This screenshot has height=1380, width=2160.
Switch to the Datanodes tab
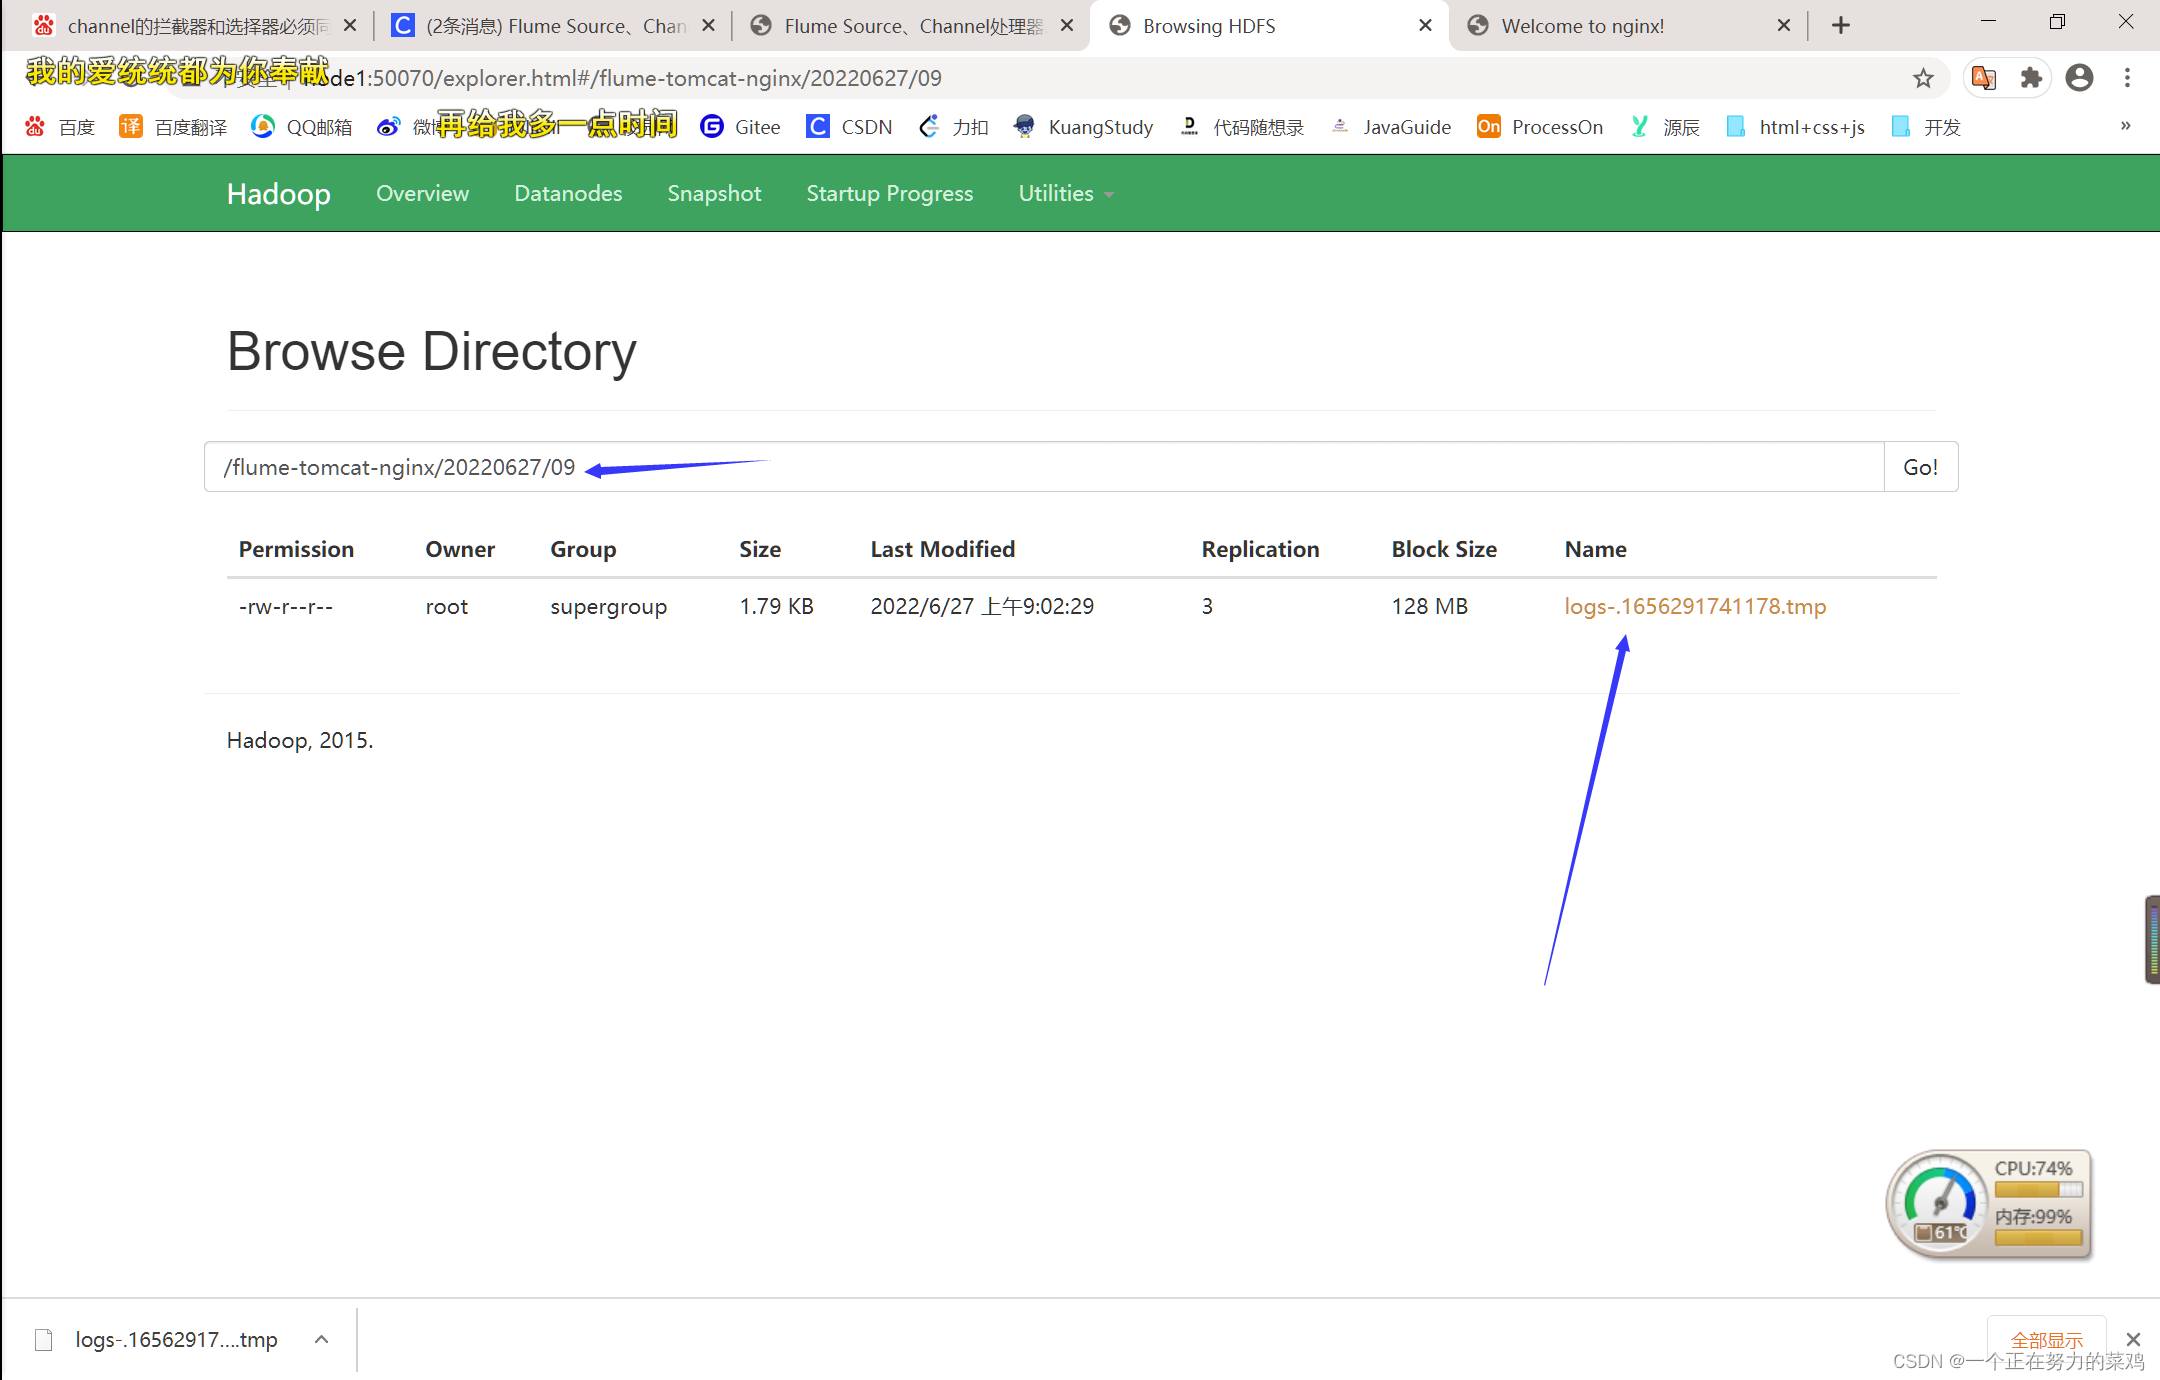pos(567,192)
